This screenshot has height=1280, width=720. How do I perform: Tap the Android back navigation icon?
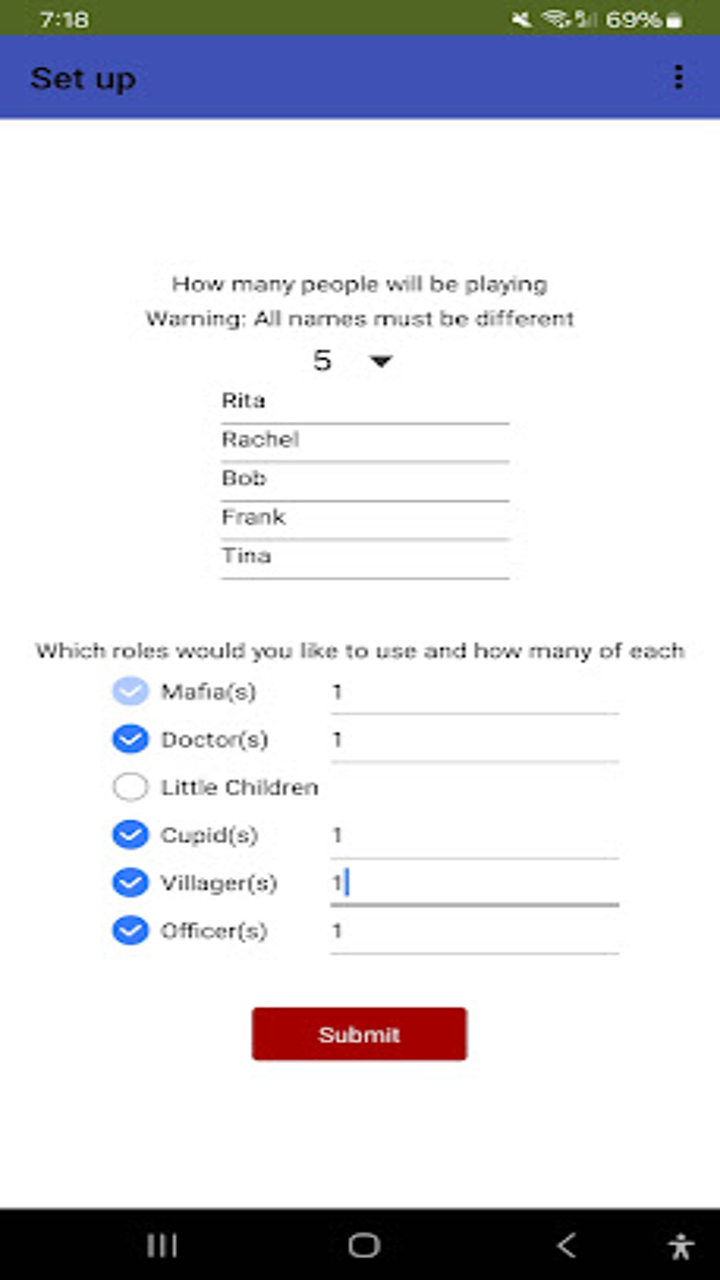point(566,1245)
